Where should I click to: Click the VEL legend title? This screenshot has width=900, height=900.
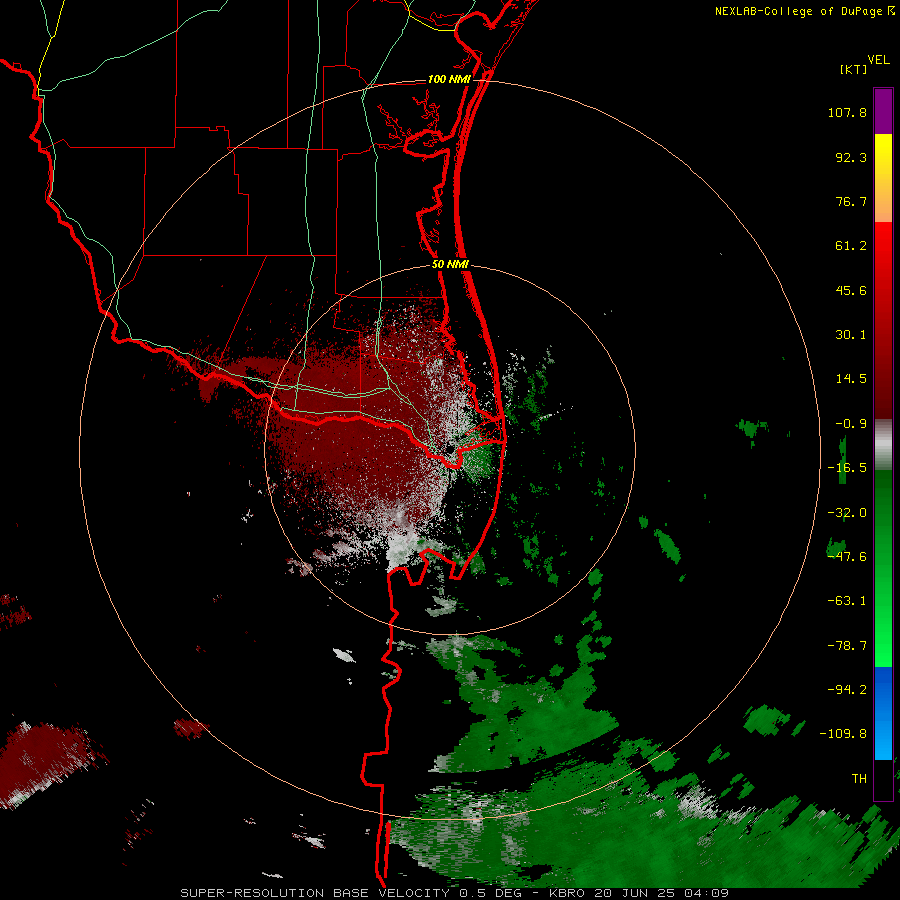tap(878, 60)
